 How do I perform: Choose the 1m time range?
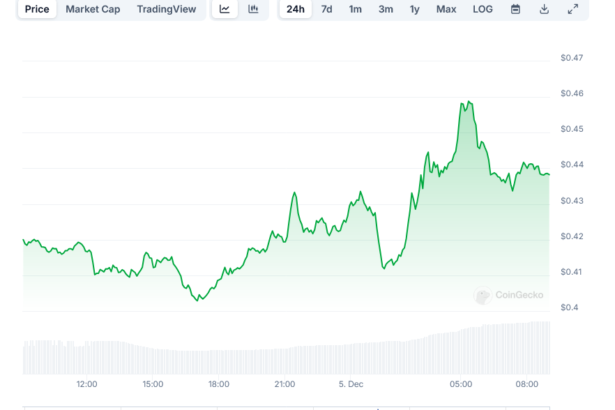355,9
